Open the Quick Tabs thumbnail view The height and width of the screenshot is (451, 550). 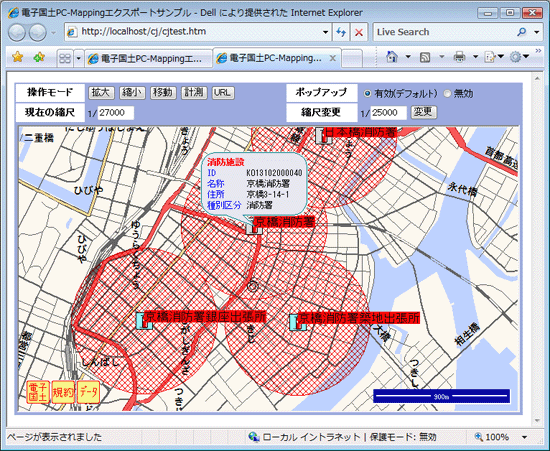pos(65,58)
